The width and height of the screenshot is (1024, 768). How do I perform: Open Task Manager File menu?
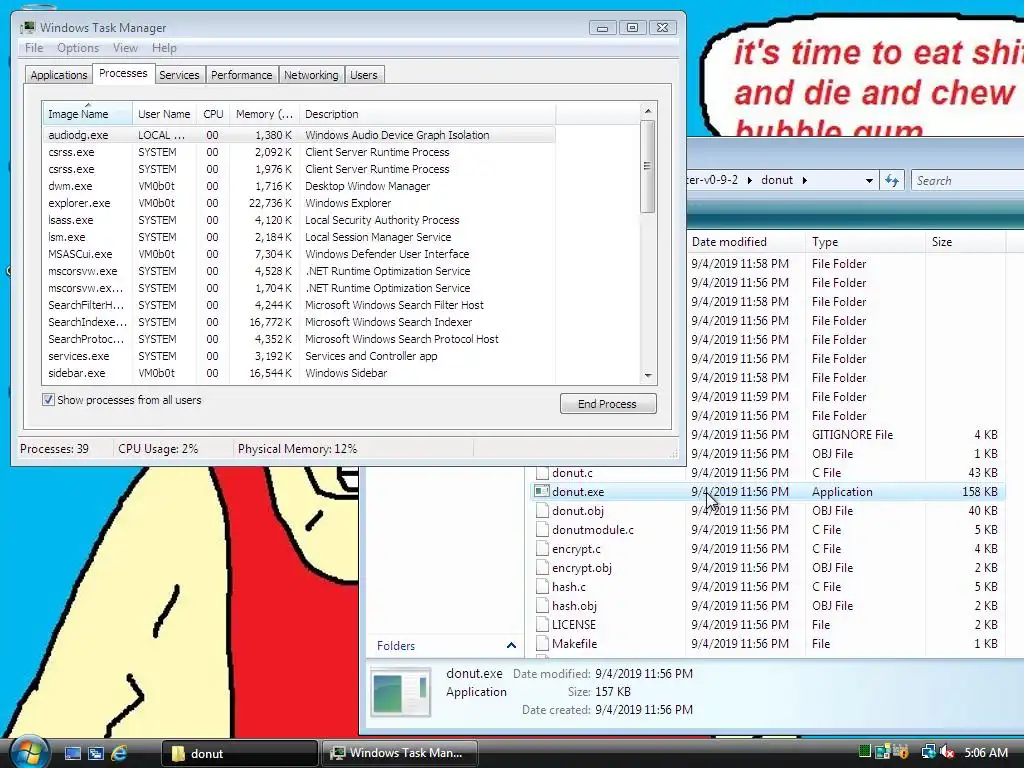coord(34,48)
